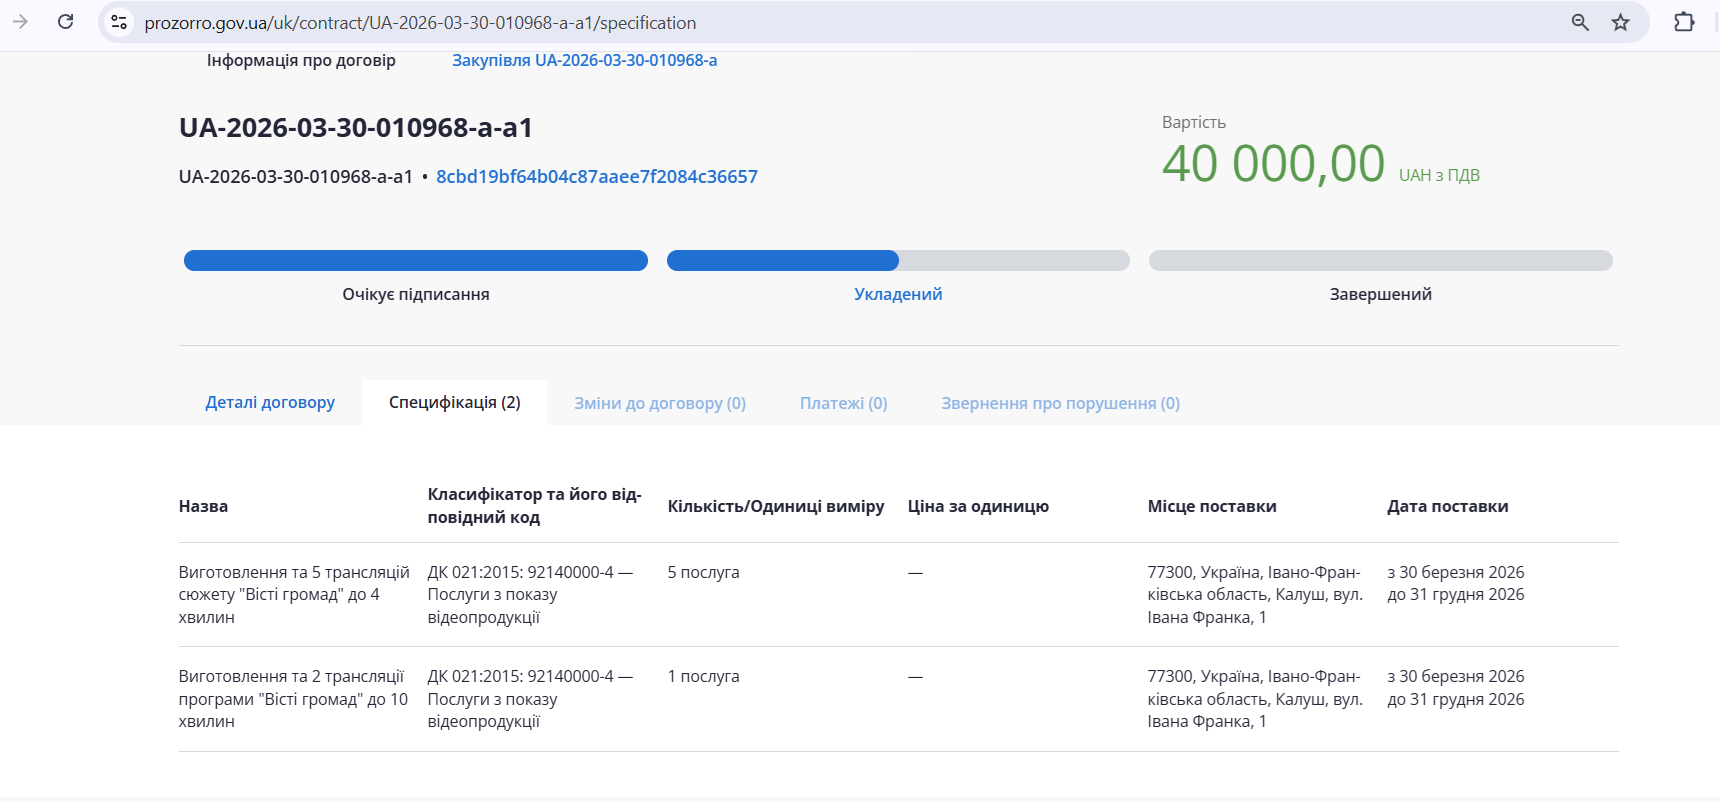Click the URL in the address bar
Image resolution: width=1720 pixels, height=802 pixels.
click(x=420, y=23)
